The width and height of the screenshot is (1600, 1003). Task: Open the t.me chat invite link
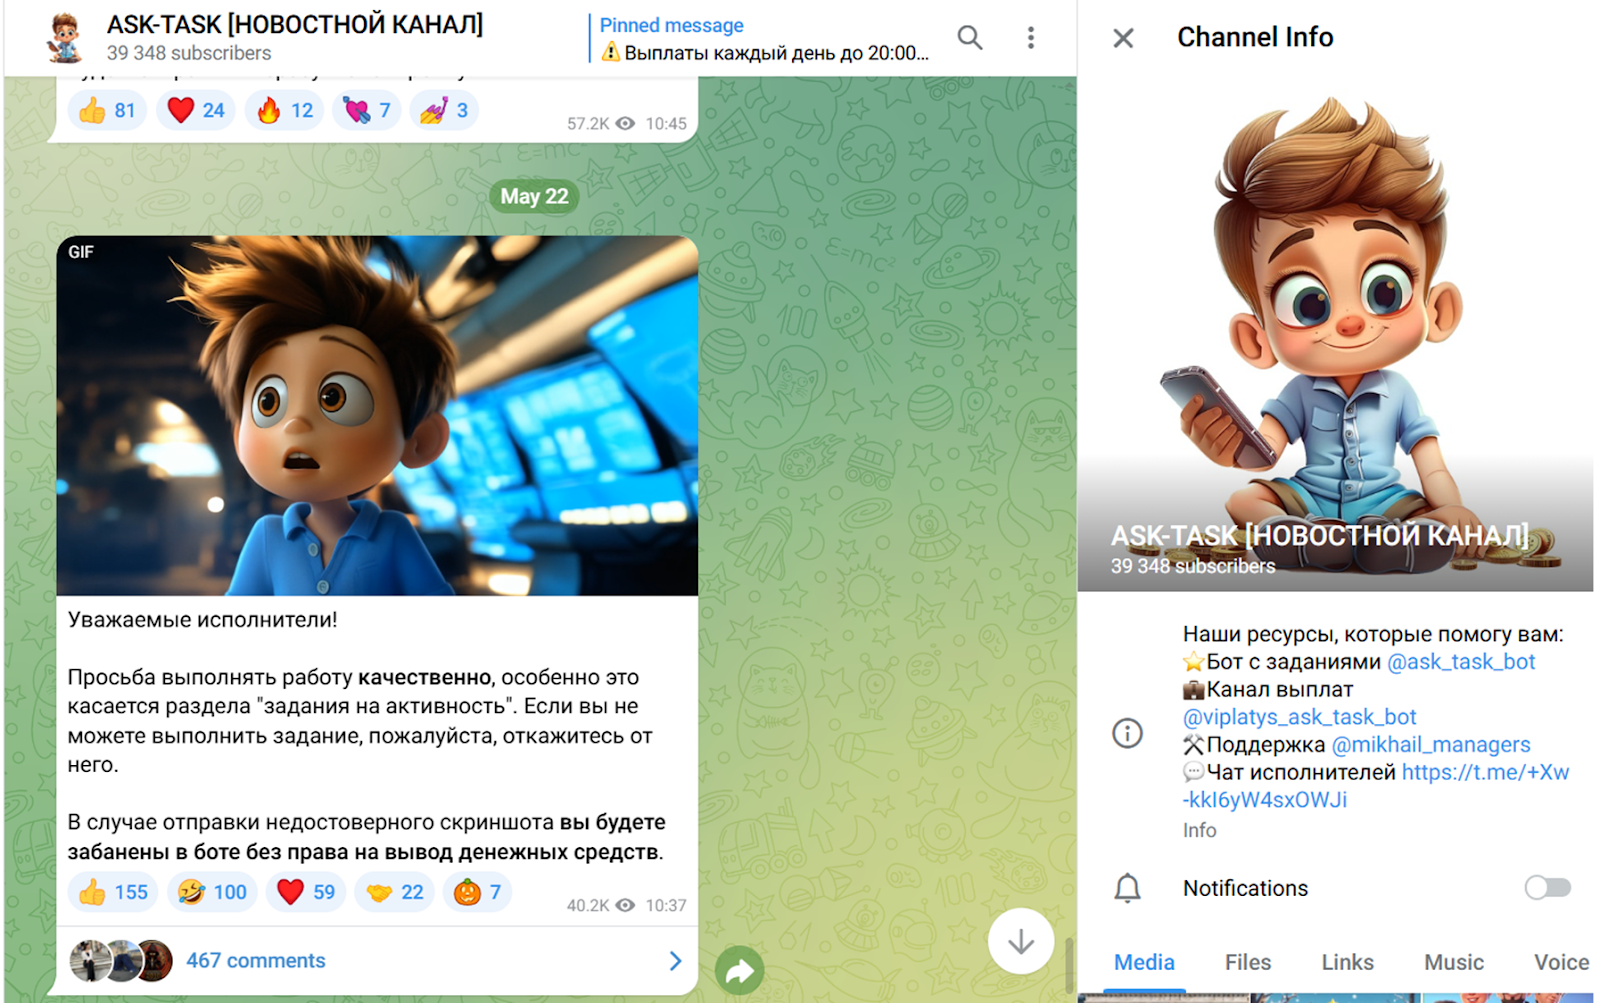[1377, 786]
